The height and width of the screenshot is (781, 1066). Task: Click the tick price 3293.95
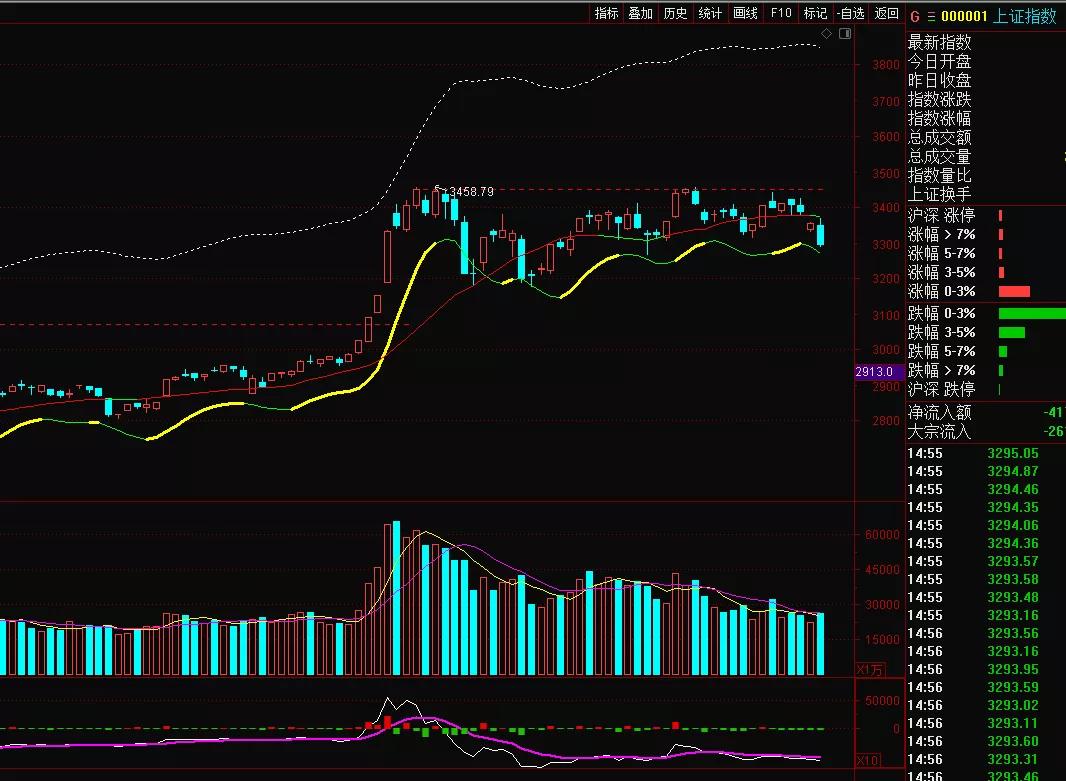pyautogui.click(x=1013, y=670)
